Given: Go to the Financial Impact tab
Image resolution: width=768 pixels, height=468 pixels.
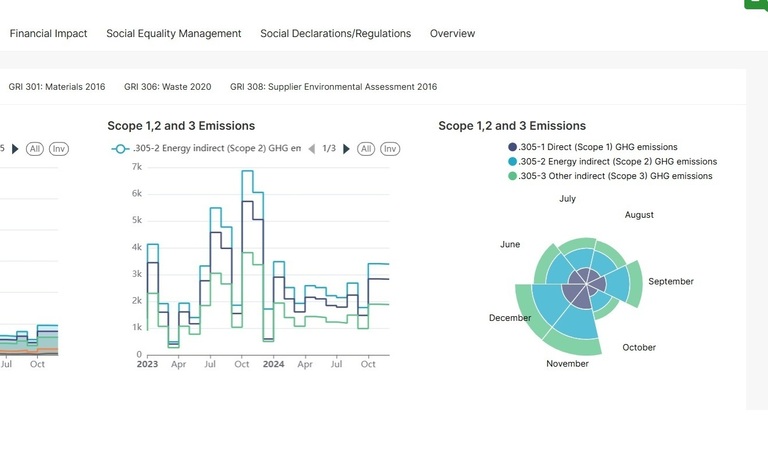Looking at the screenshot, I should 48,34.
